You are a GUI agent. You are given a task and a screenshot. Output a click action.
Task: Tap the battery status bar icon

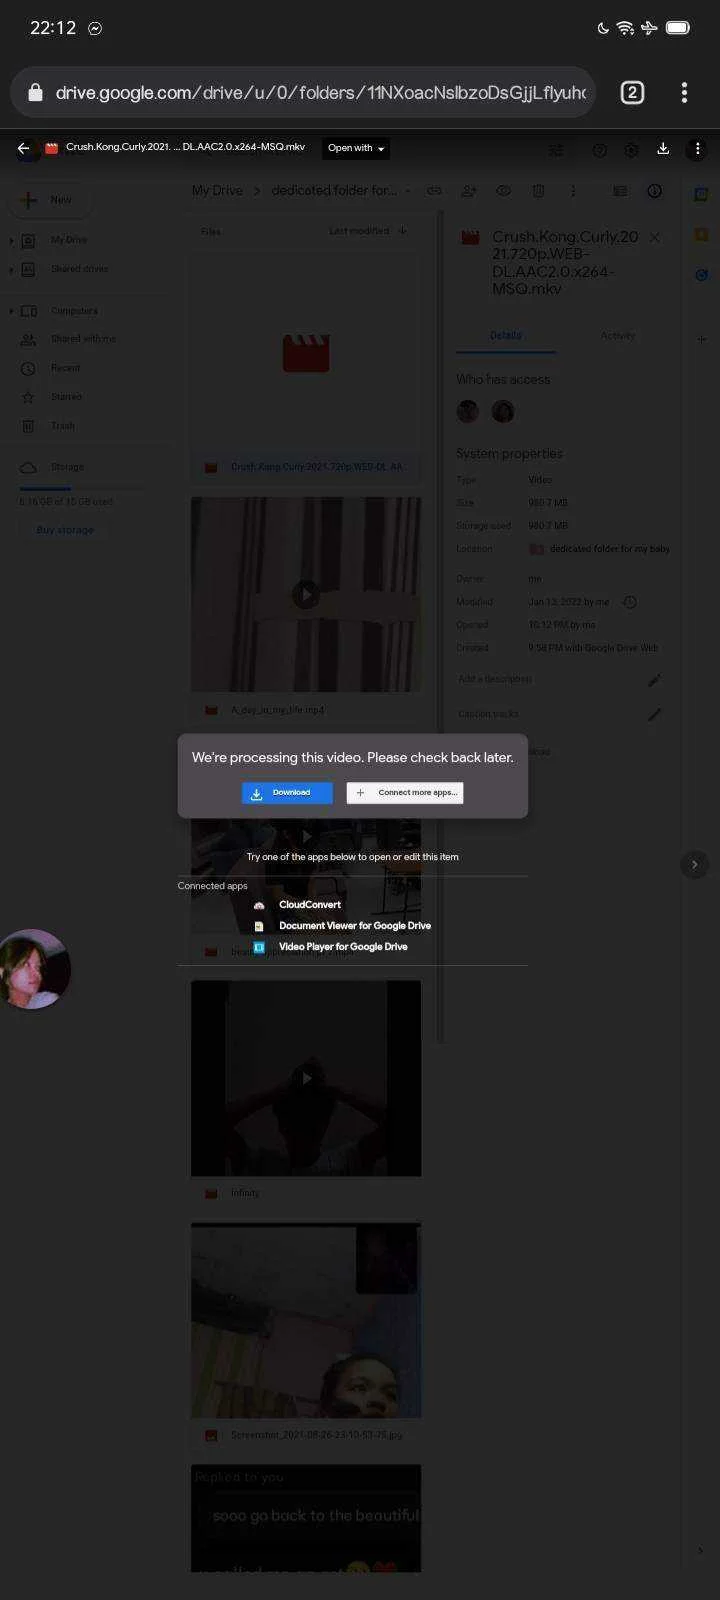click(x=677, y=28)
